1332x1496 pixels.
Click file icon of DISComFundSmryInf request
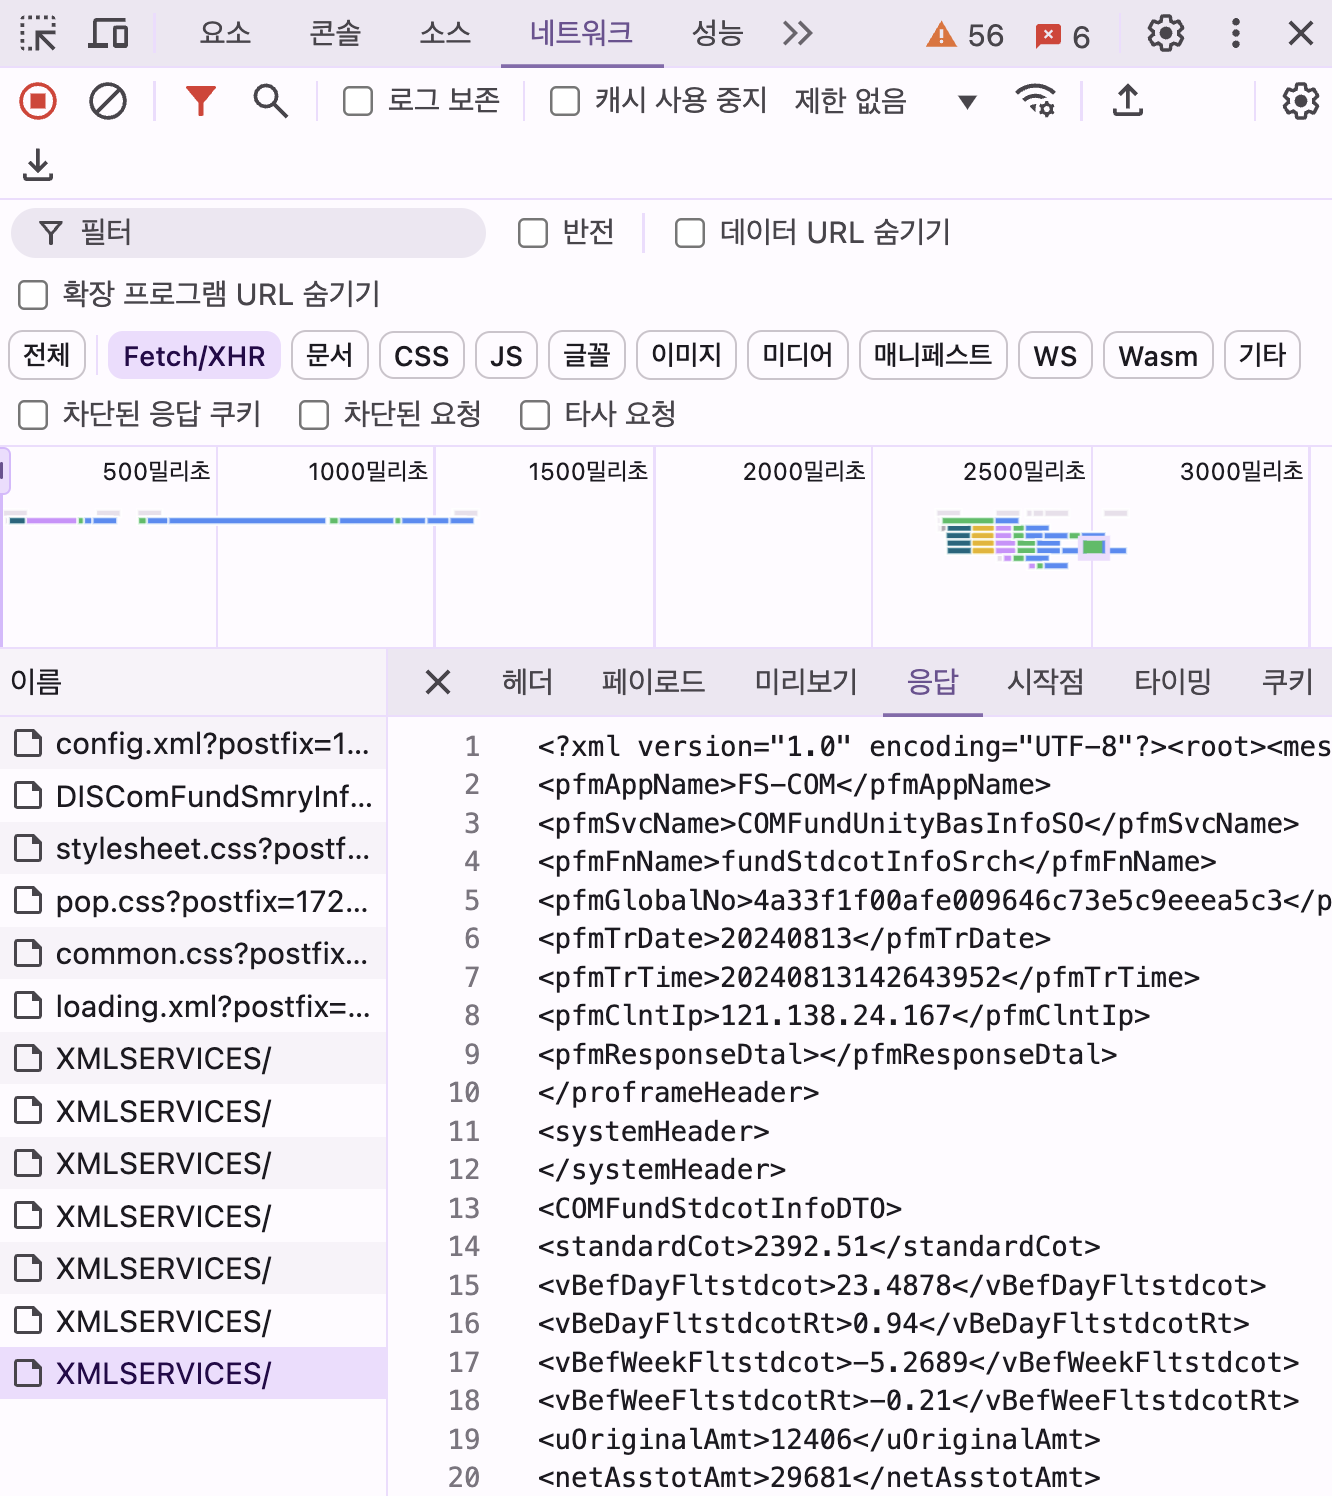[x=28, y=796]
